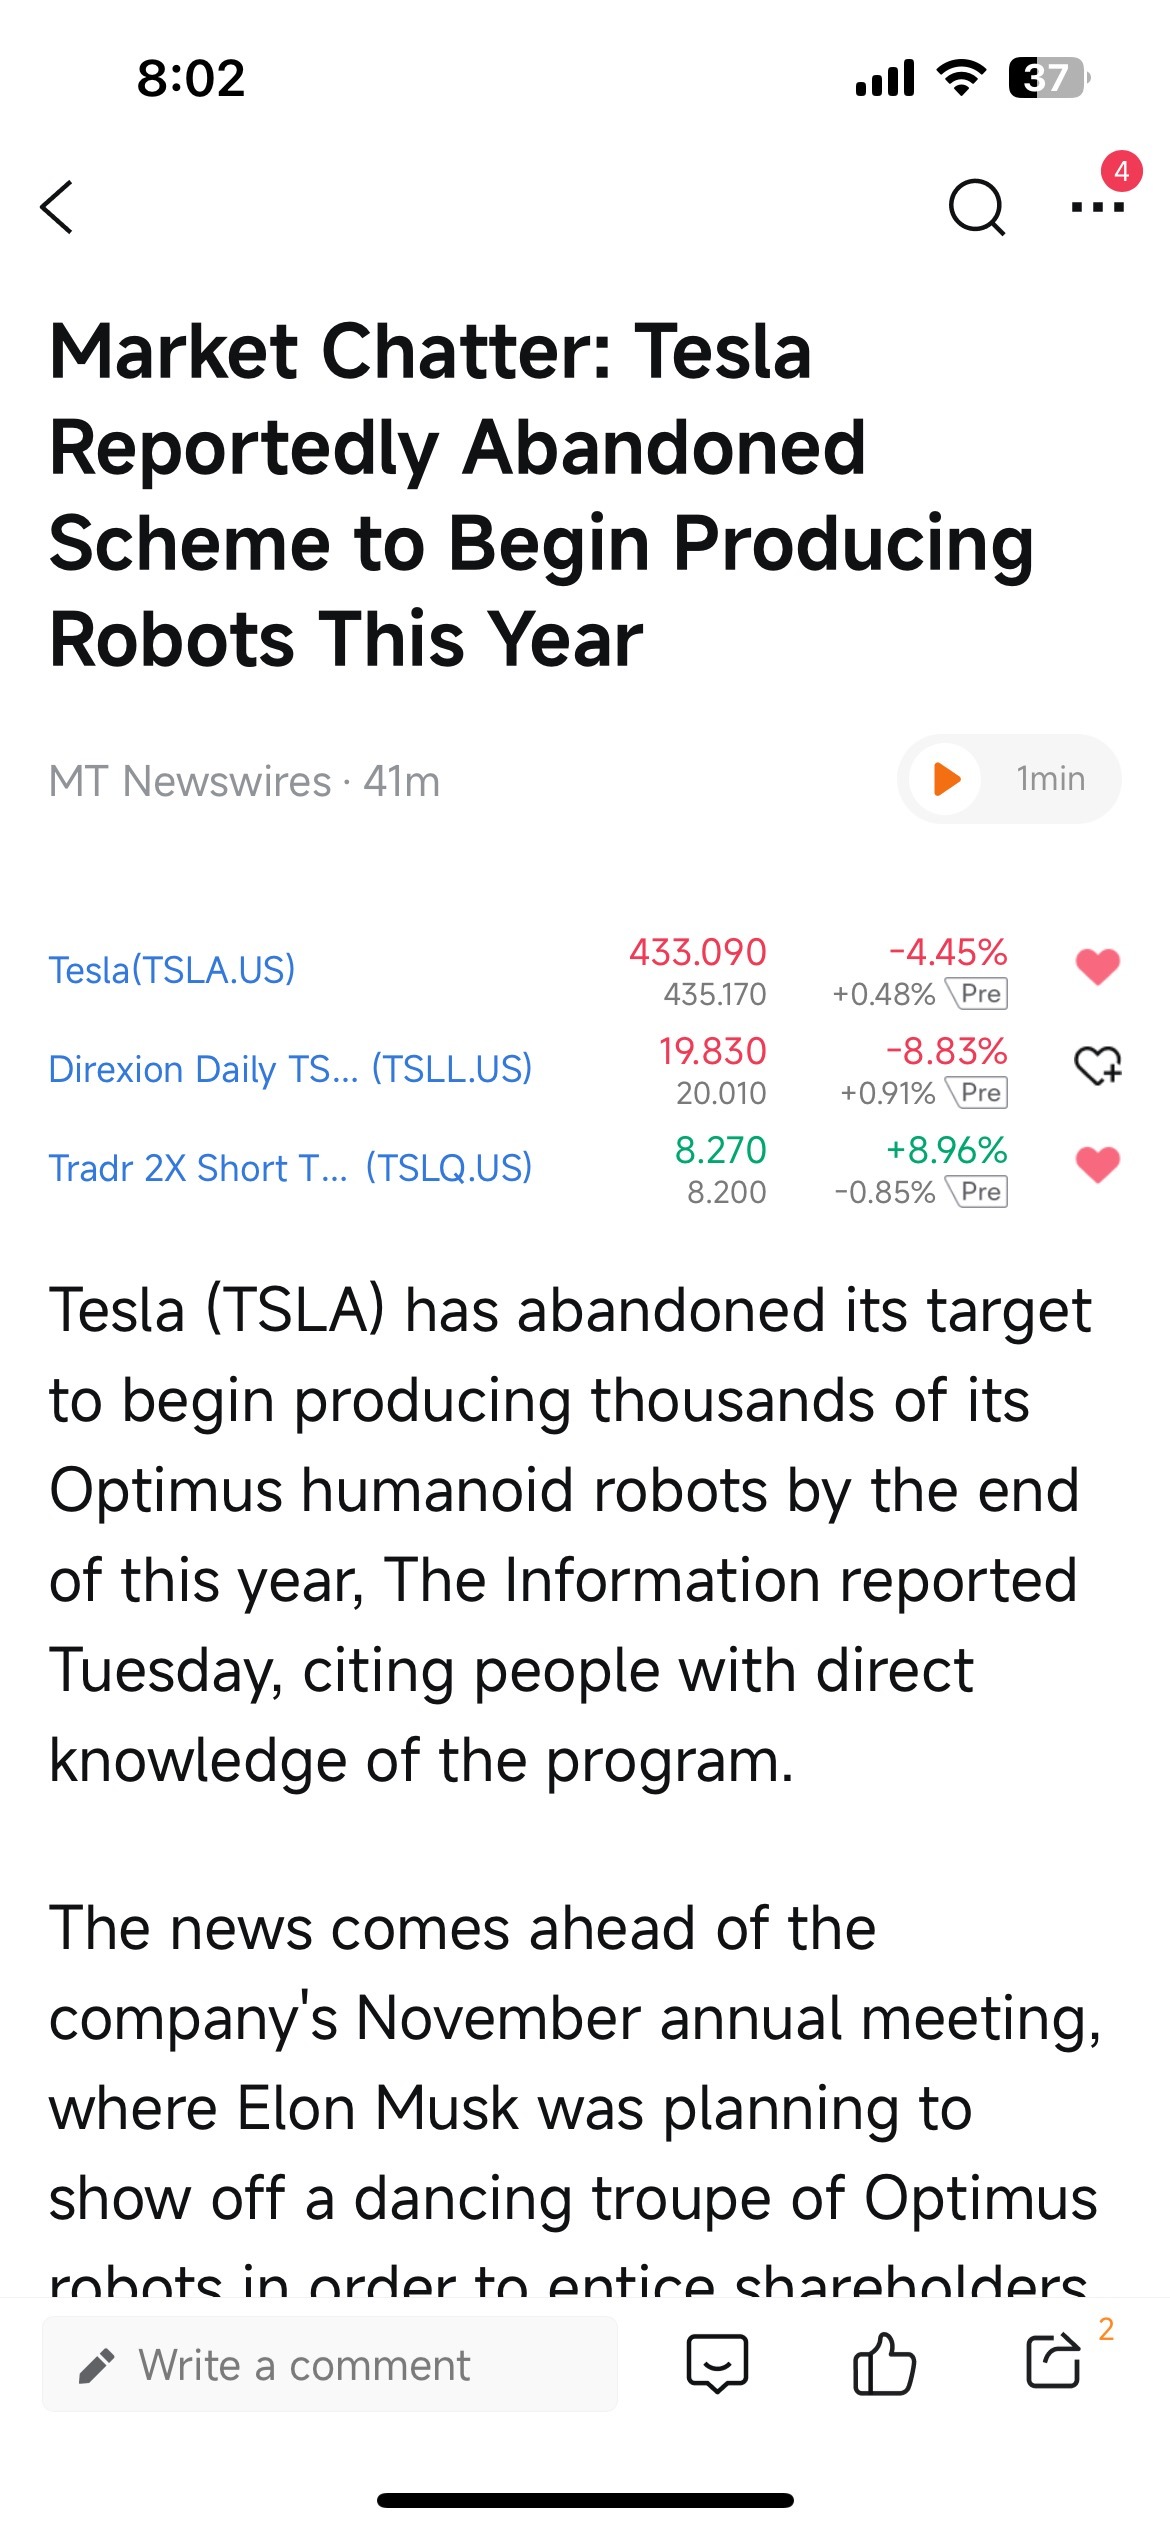This screenshot has width=1170, height=2532.
Task: Toggle the TSLQ watchlist heart
Action: (x=1097, y=1165)
